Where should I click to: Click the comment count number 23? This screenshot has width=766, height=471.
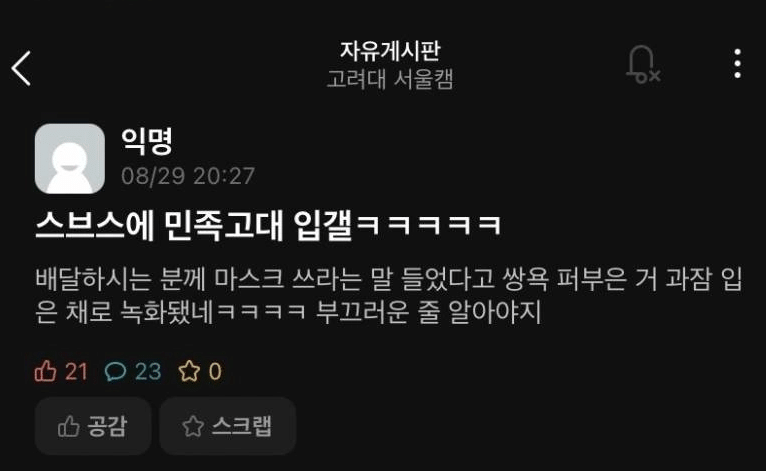[148, 371]
